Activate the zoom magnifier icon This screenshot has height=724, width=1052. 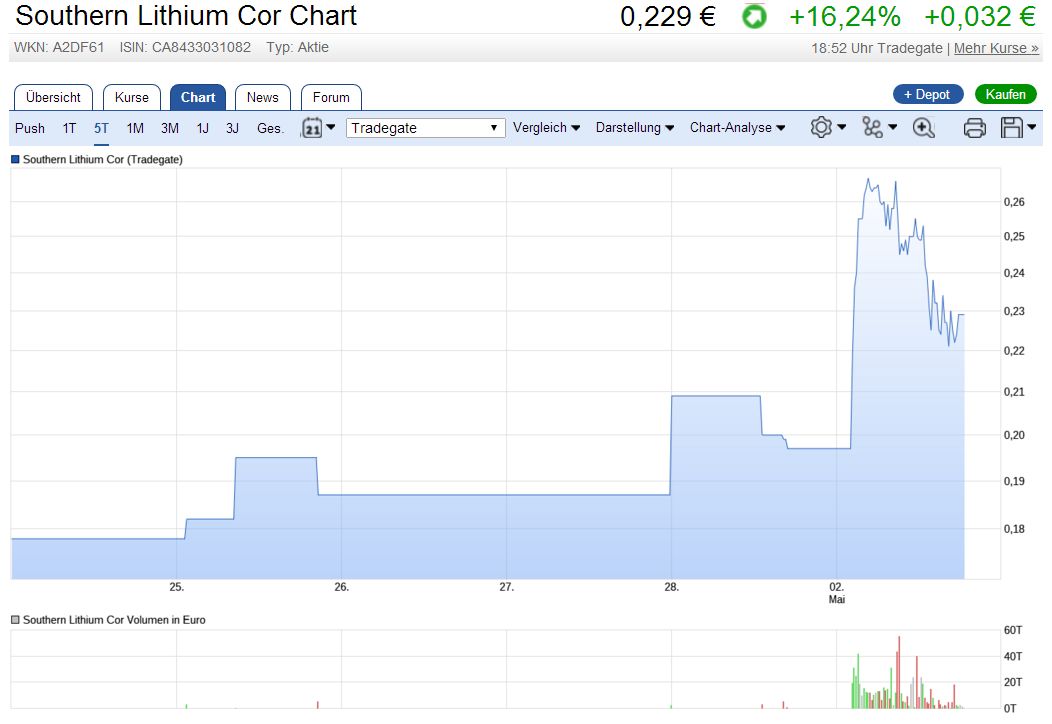click(922, 127)
